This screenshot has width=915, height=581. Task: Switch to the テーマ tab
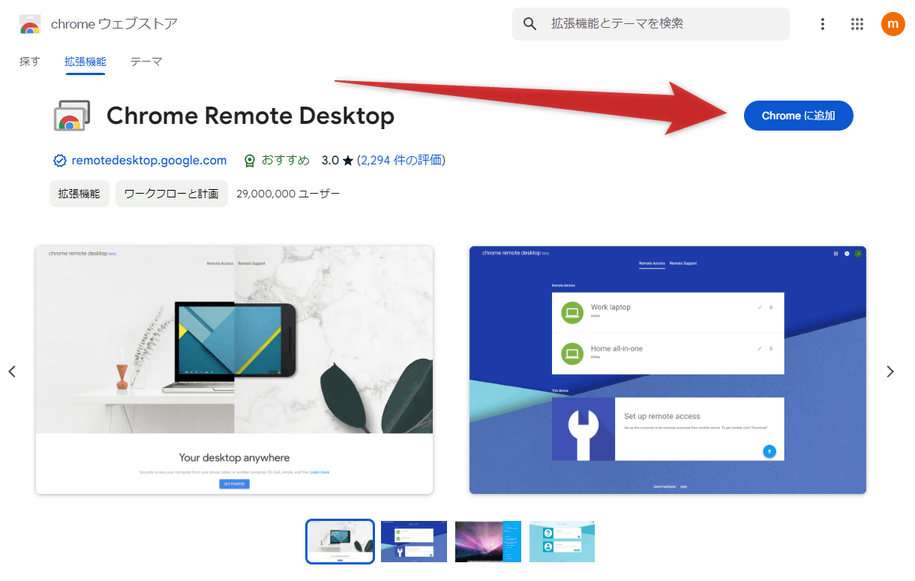tap(146, 61)
